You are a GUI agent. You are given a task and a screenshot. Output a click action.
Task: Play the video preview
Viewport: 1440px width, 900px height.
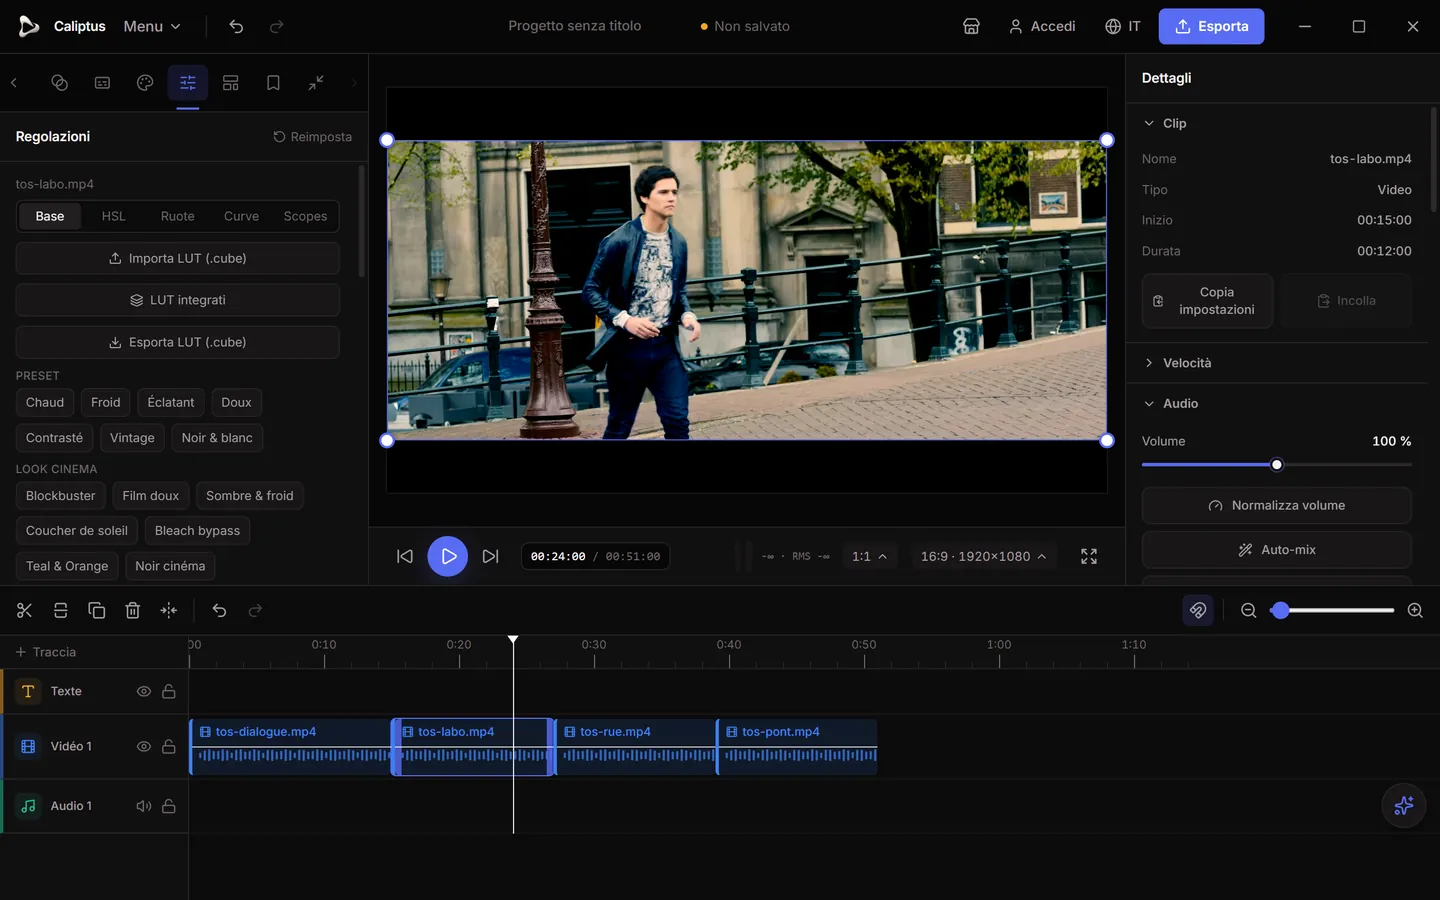pos(448,556)
